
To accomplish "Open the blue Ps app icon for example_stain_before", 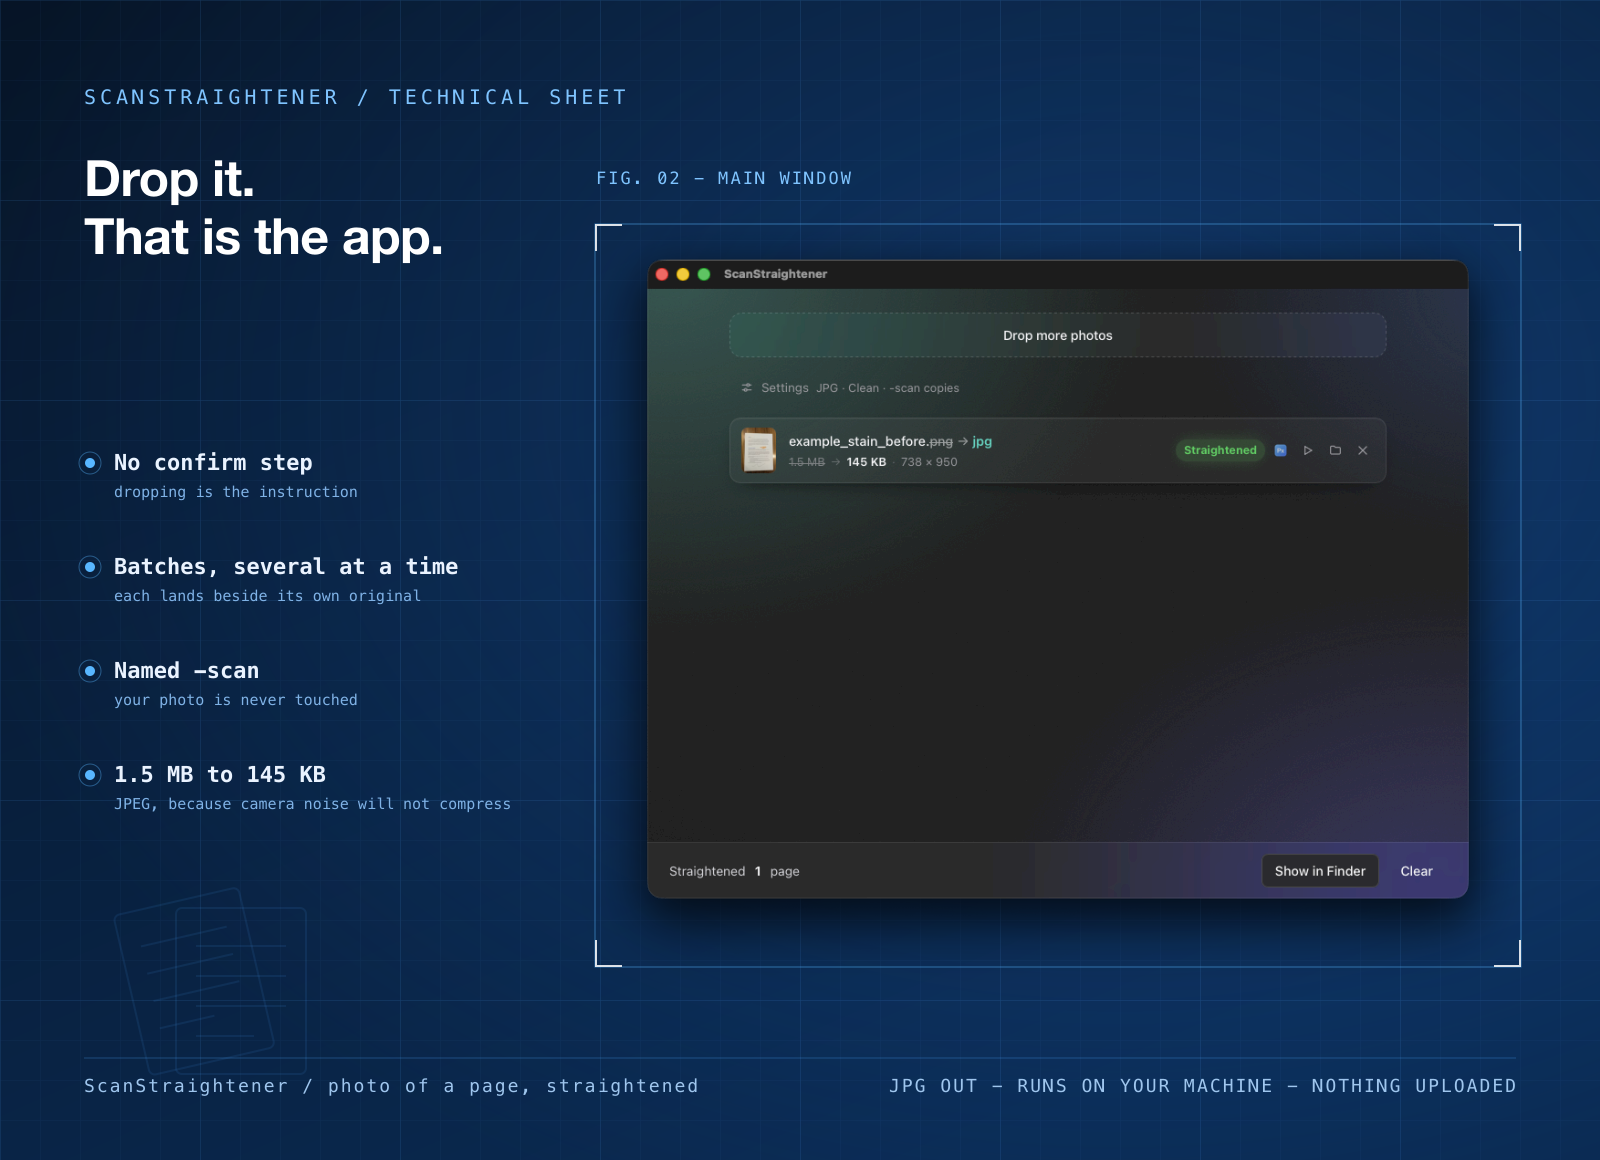I will (x=1280, y=450).
